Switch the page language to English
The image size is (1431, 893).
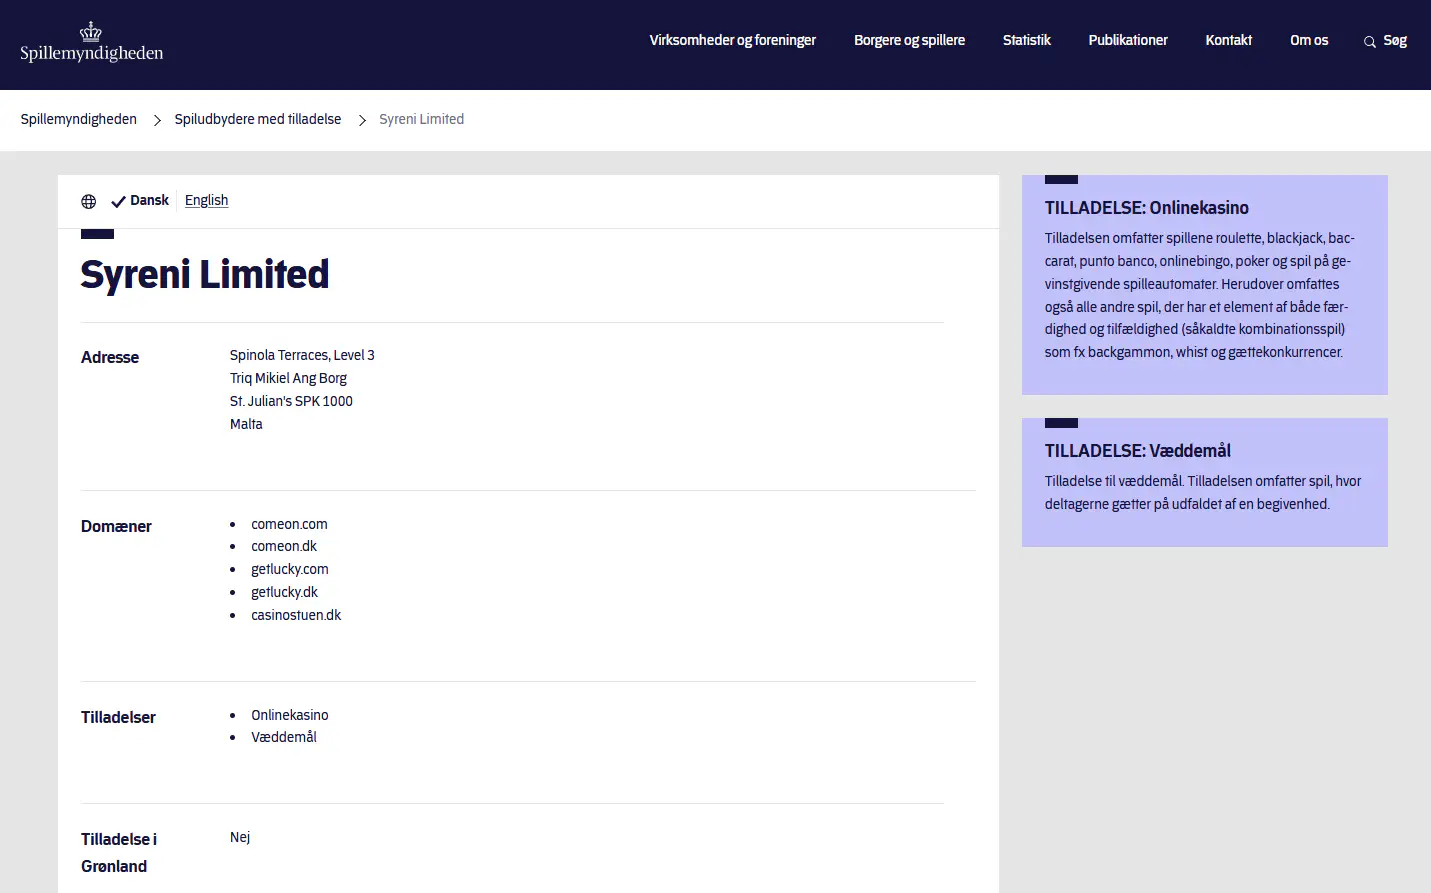click(206, 200)
